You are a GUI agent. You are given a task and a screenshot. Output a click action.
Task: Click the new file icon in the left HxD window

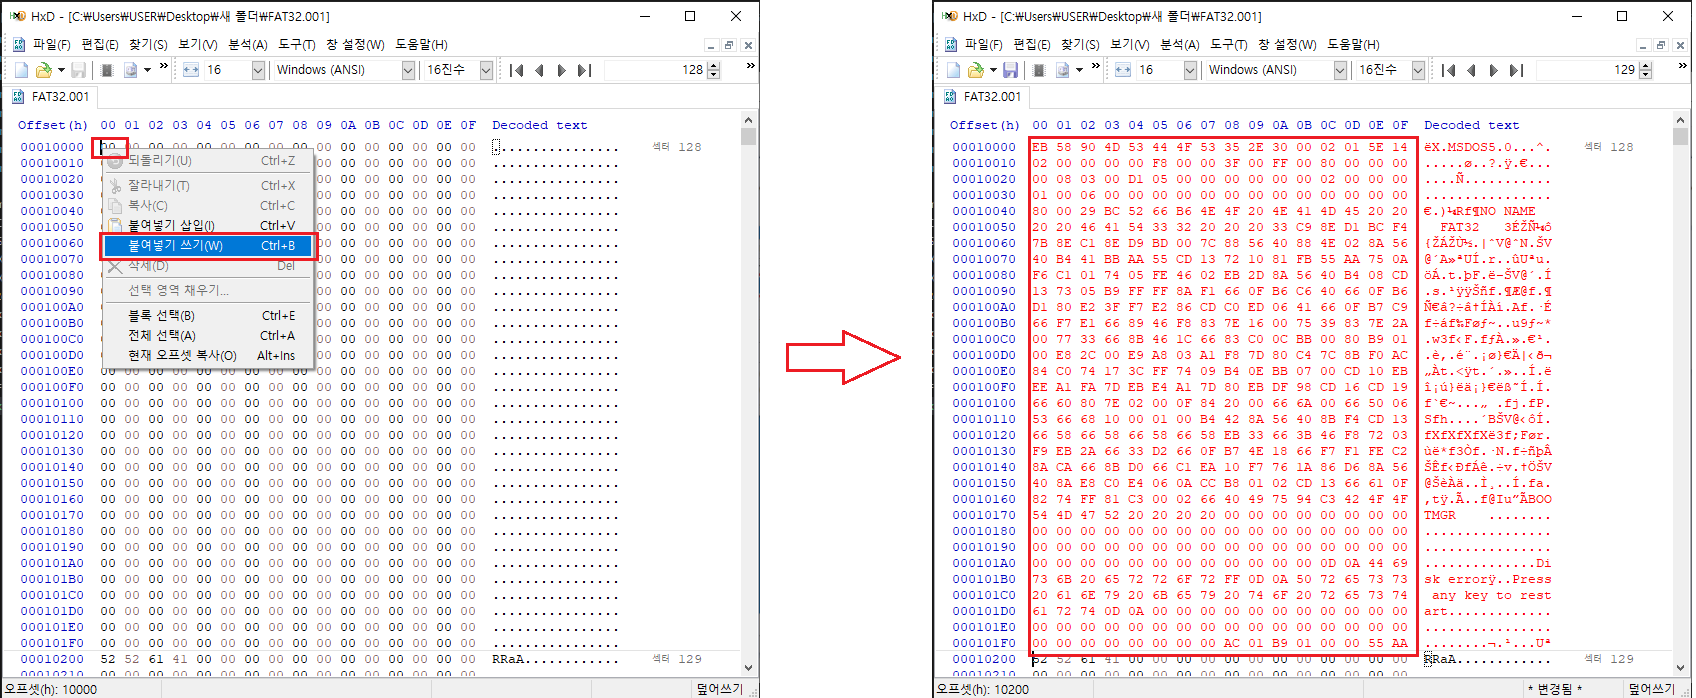pos(21,70)
